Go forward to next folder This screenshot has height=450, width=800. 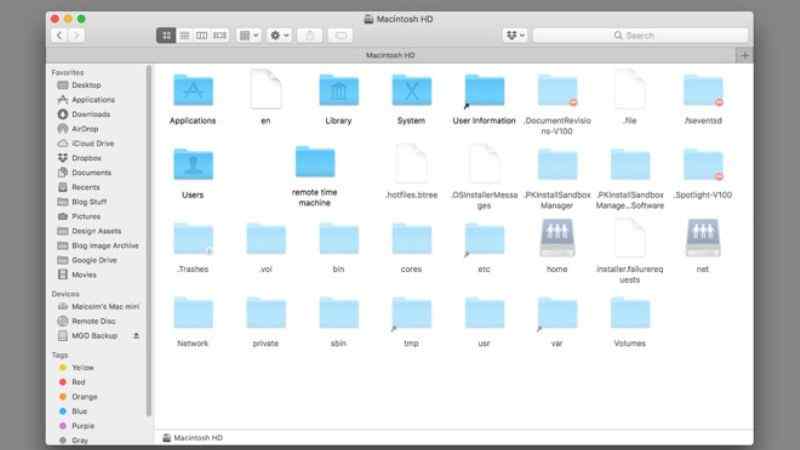pyautogui.click(x=77, y=35)
